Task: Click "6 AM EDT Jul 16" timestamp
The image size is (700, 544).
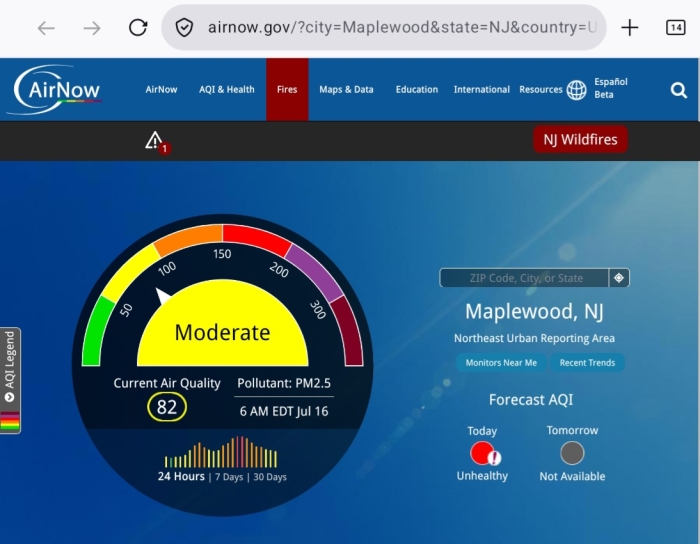Action: coord(284,411)
